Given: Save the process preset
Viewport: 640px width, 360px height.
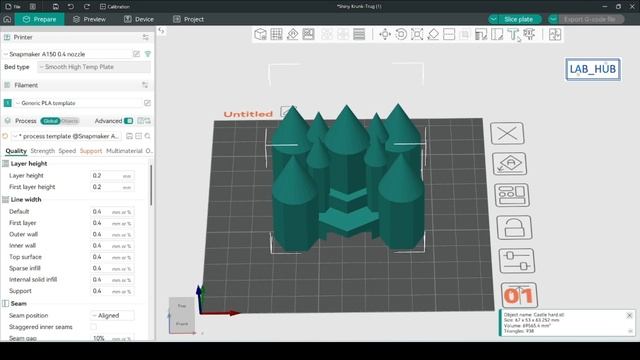Looking at the screenshot, I should point(129,136).
